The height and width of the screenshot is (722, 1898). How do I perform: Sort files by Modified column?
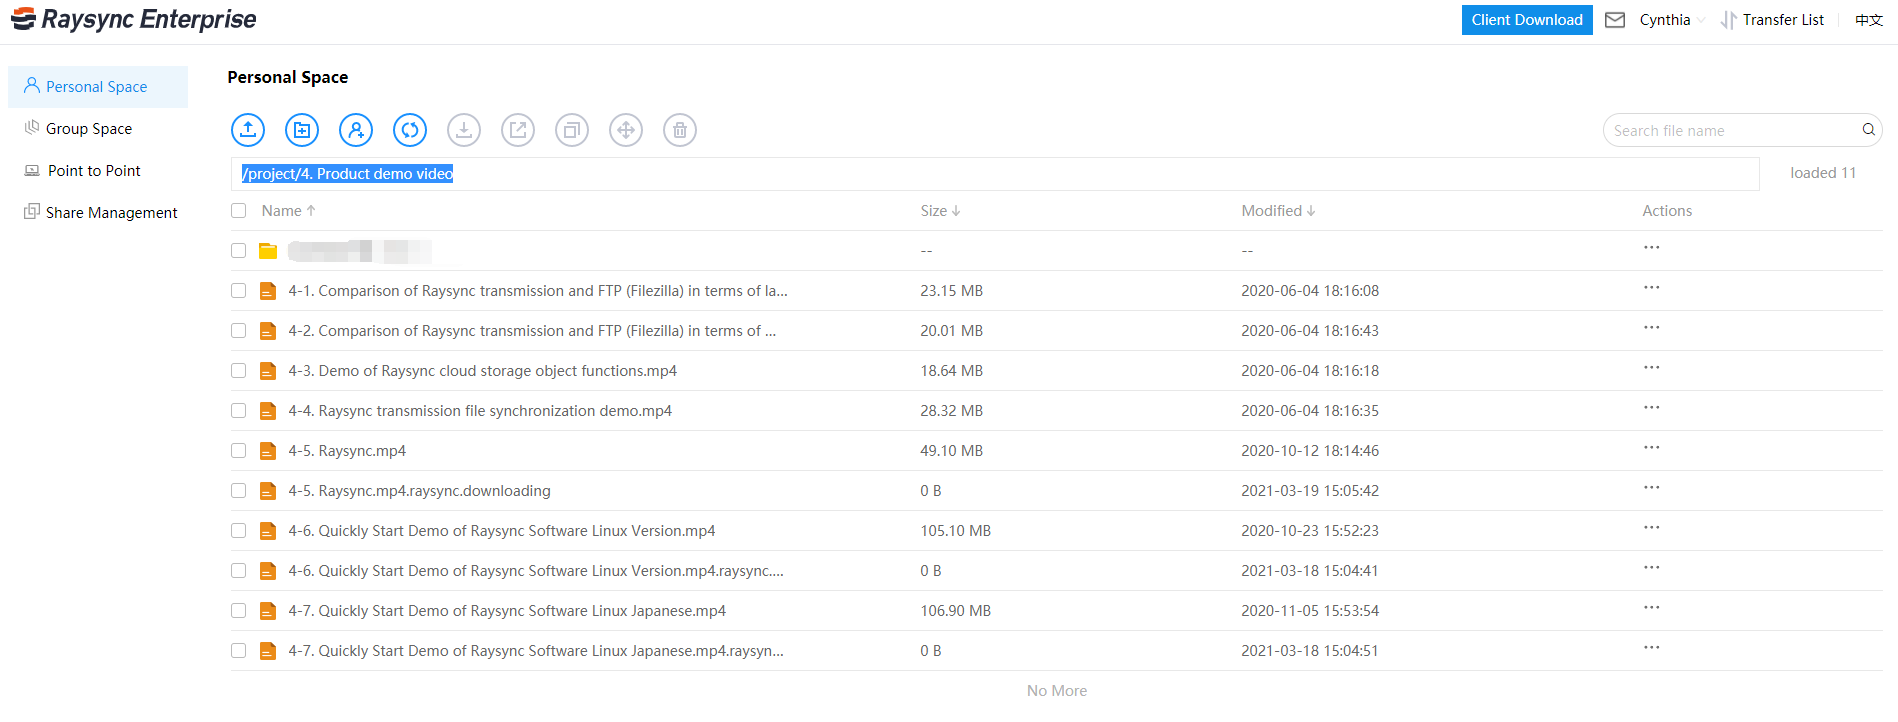pos(1278,211)
